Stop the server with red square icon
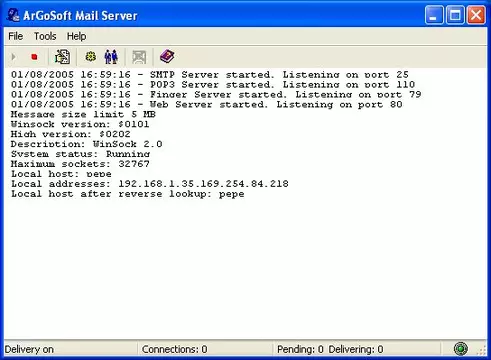The image size is (491, 360). click(34, 57)
